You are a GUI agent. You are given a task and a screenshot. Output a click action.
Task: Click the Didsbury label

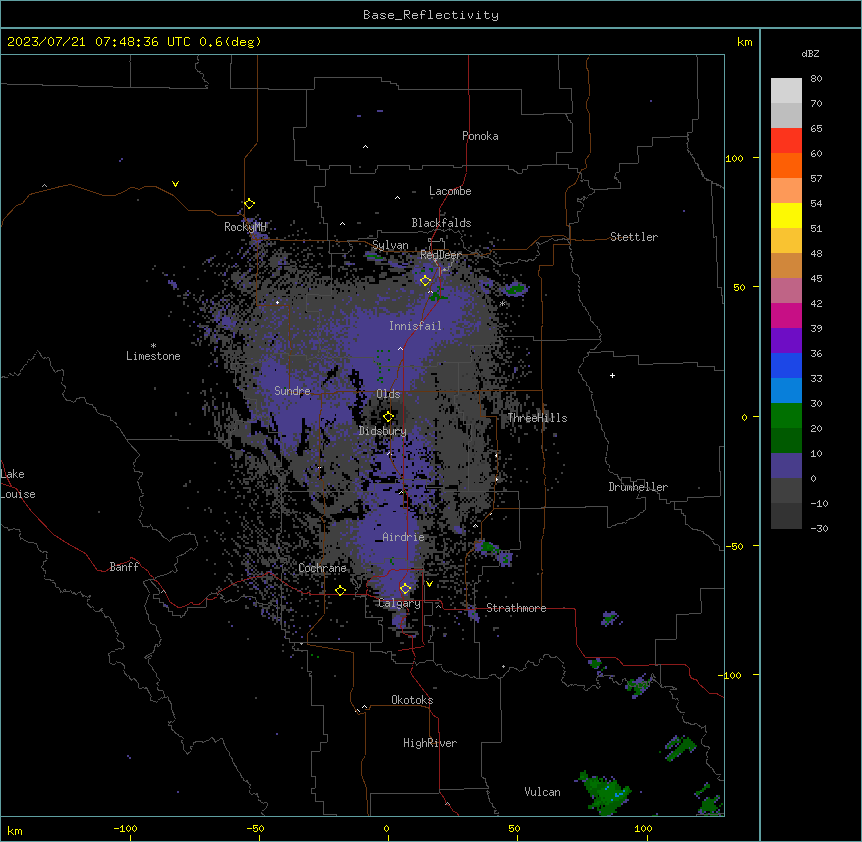(383, 431)
